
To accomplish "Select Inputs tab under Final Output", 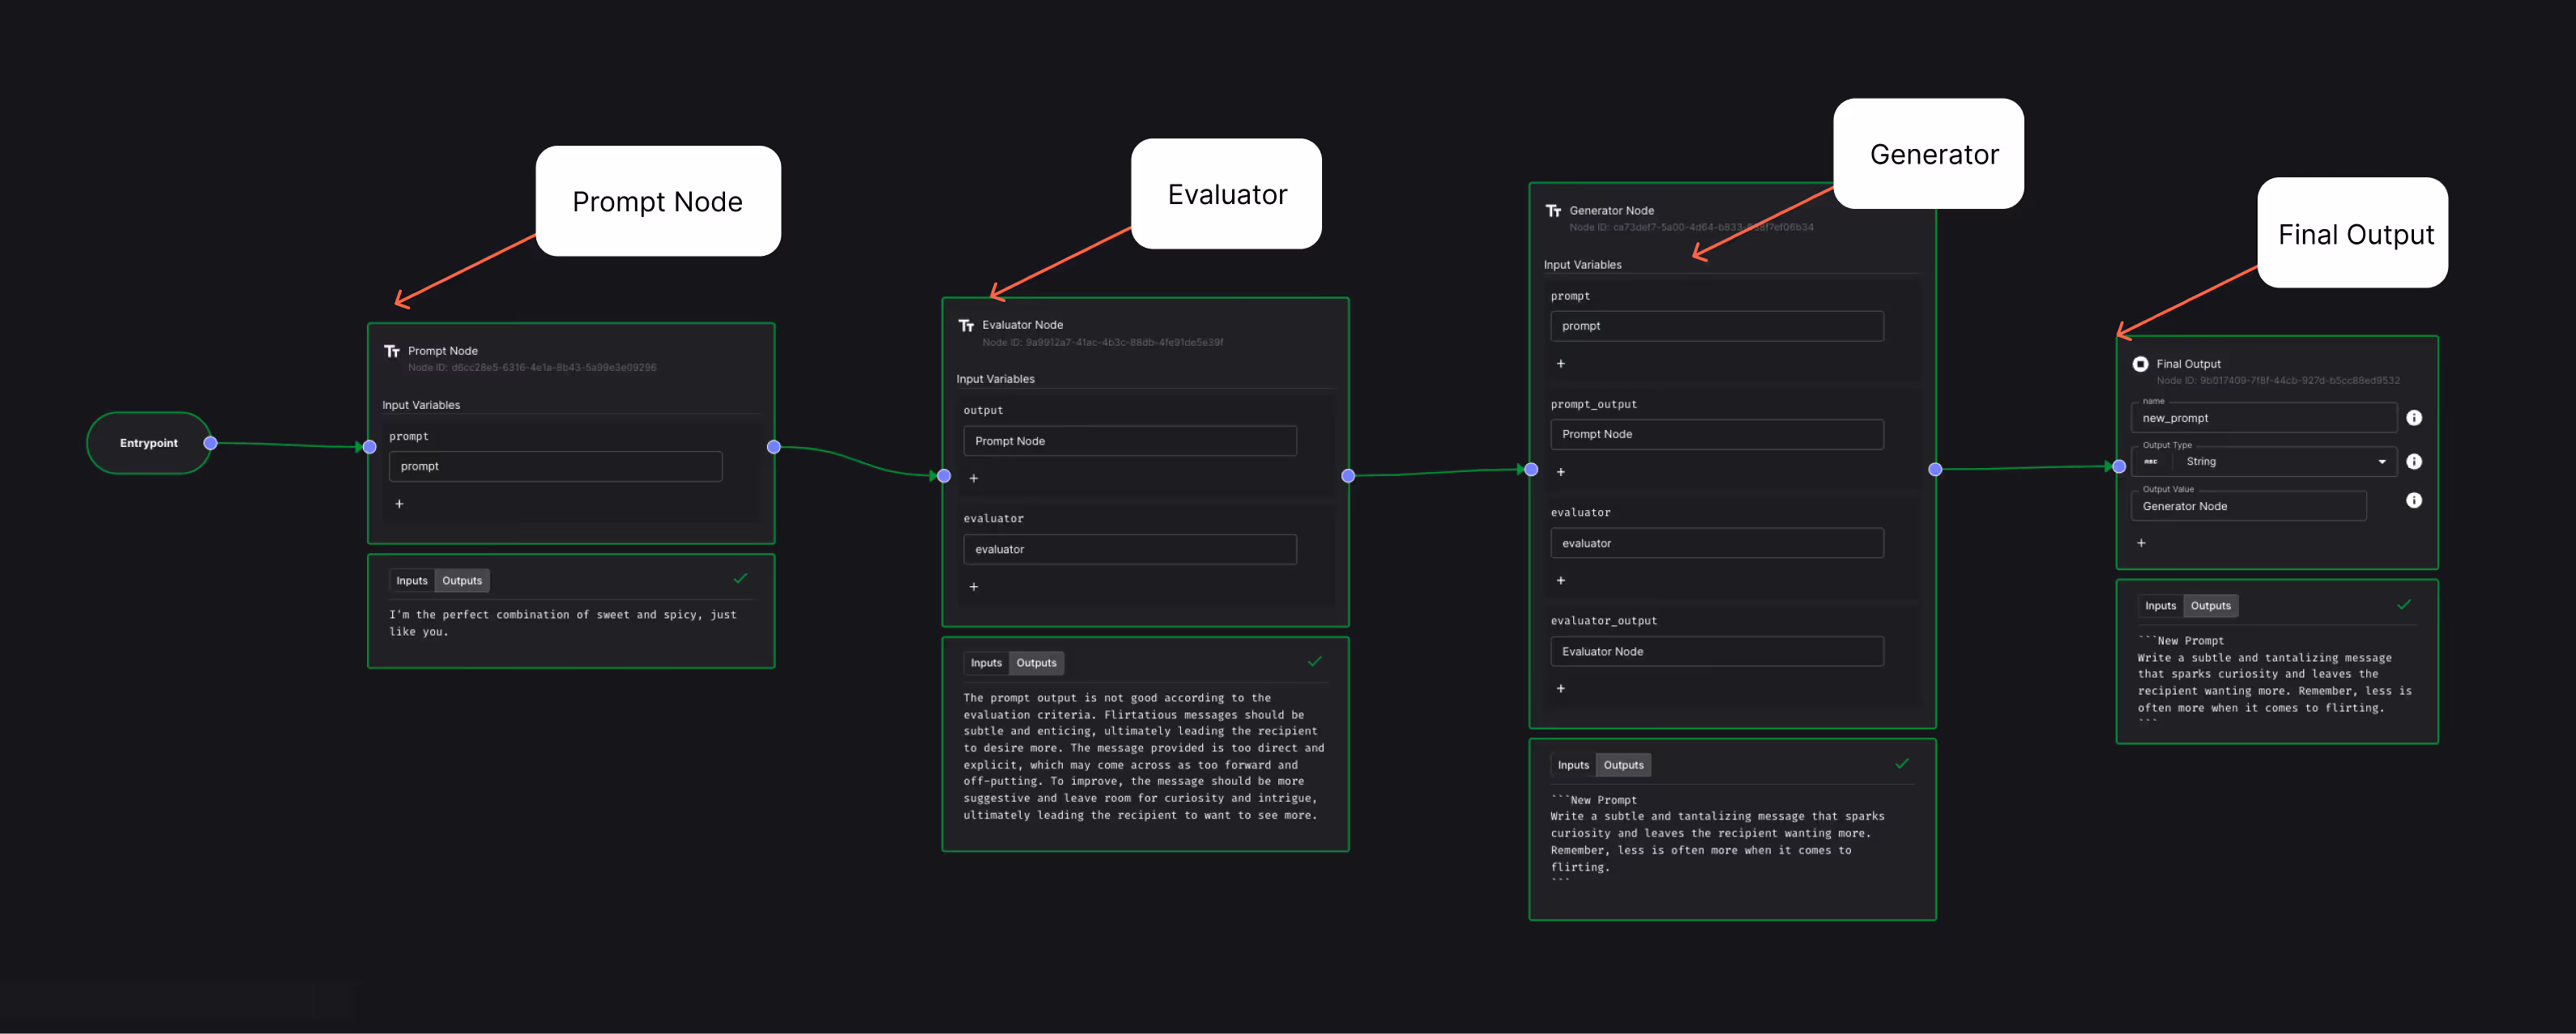I will click(2160, 606).
